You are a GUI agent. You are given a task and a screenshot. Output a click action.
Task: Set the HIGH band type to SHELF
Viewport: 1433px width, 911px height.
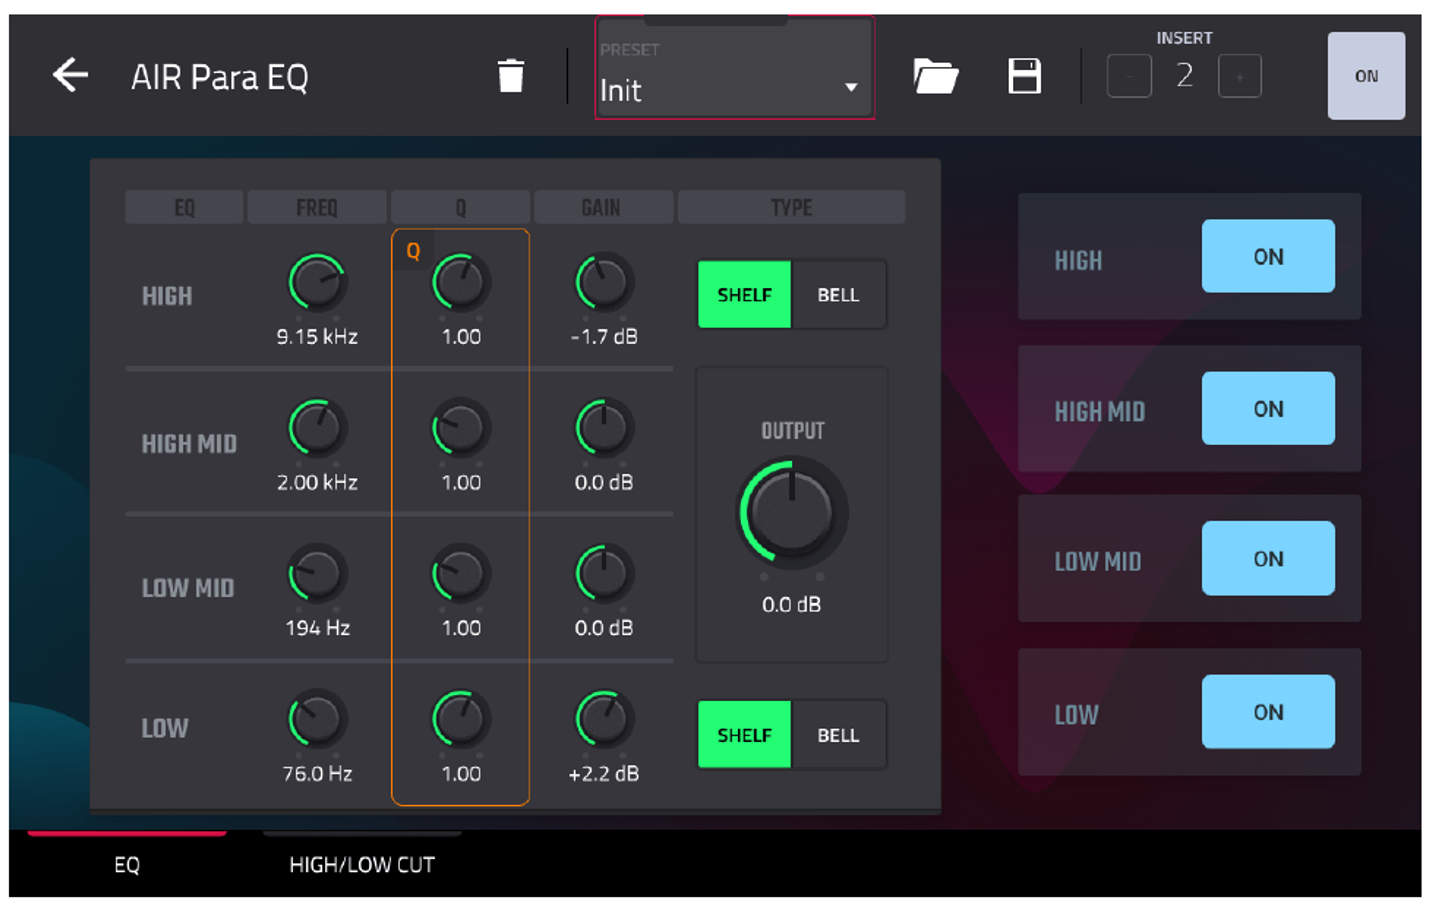(744, 295)
